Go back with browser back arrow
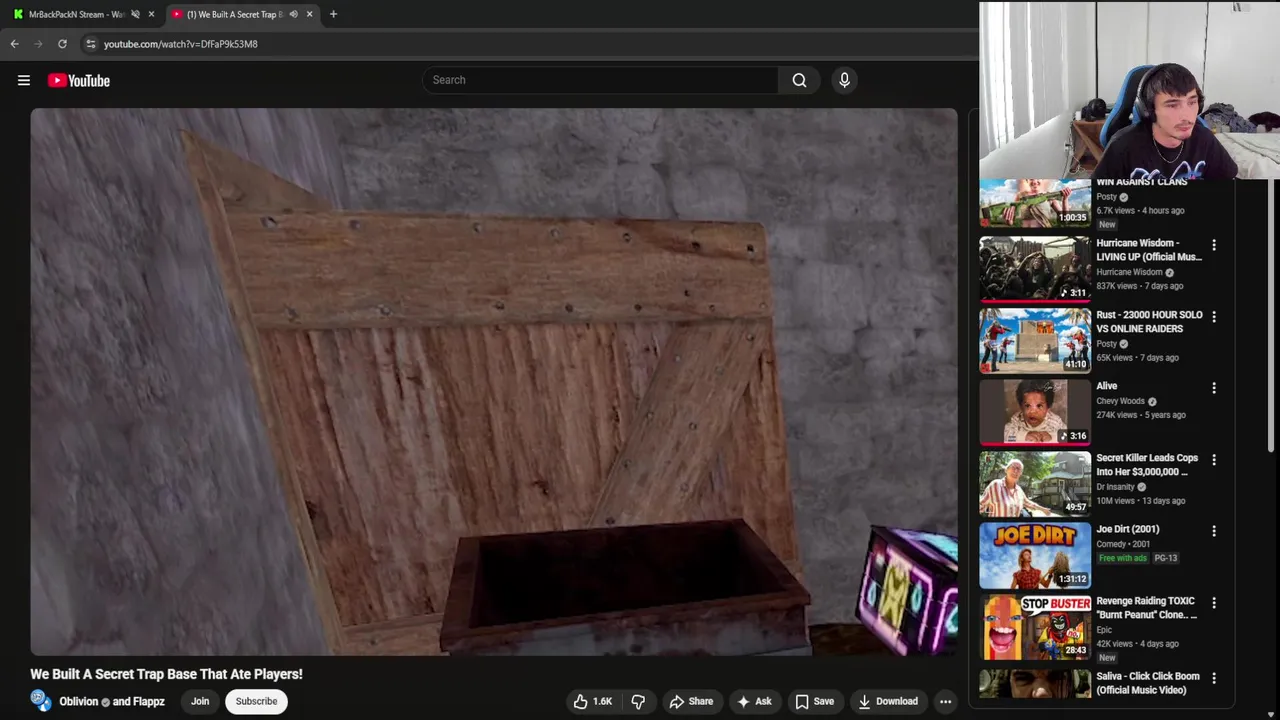 click(14, 44)
